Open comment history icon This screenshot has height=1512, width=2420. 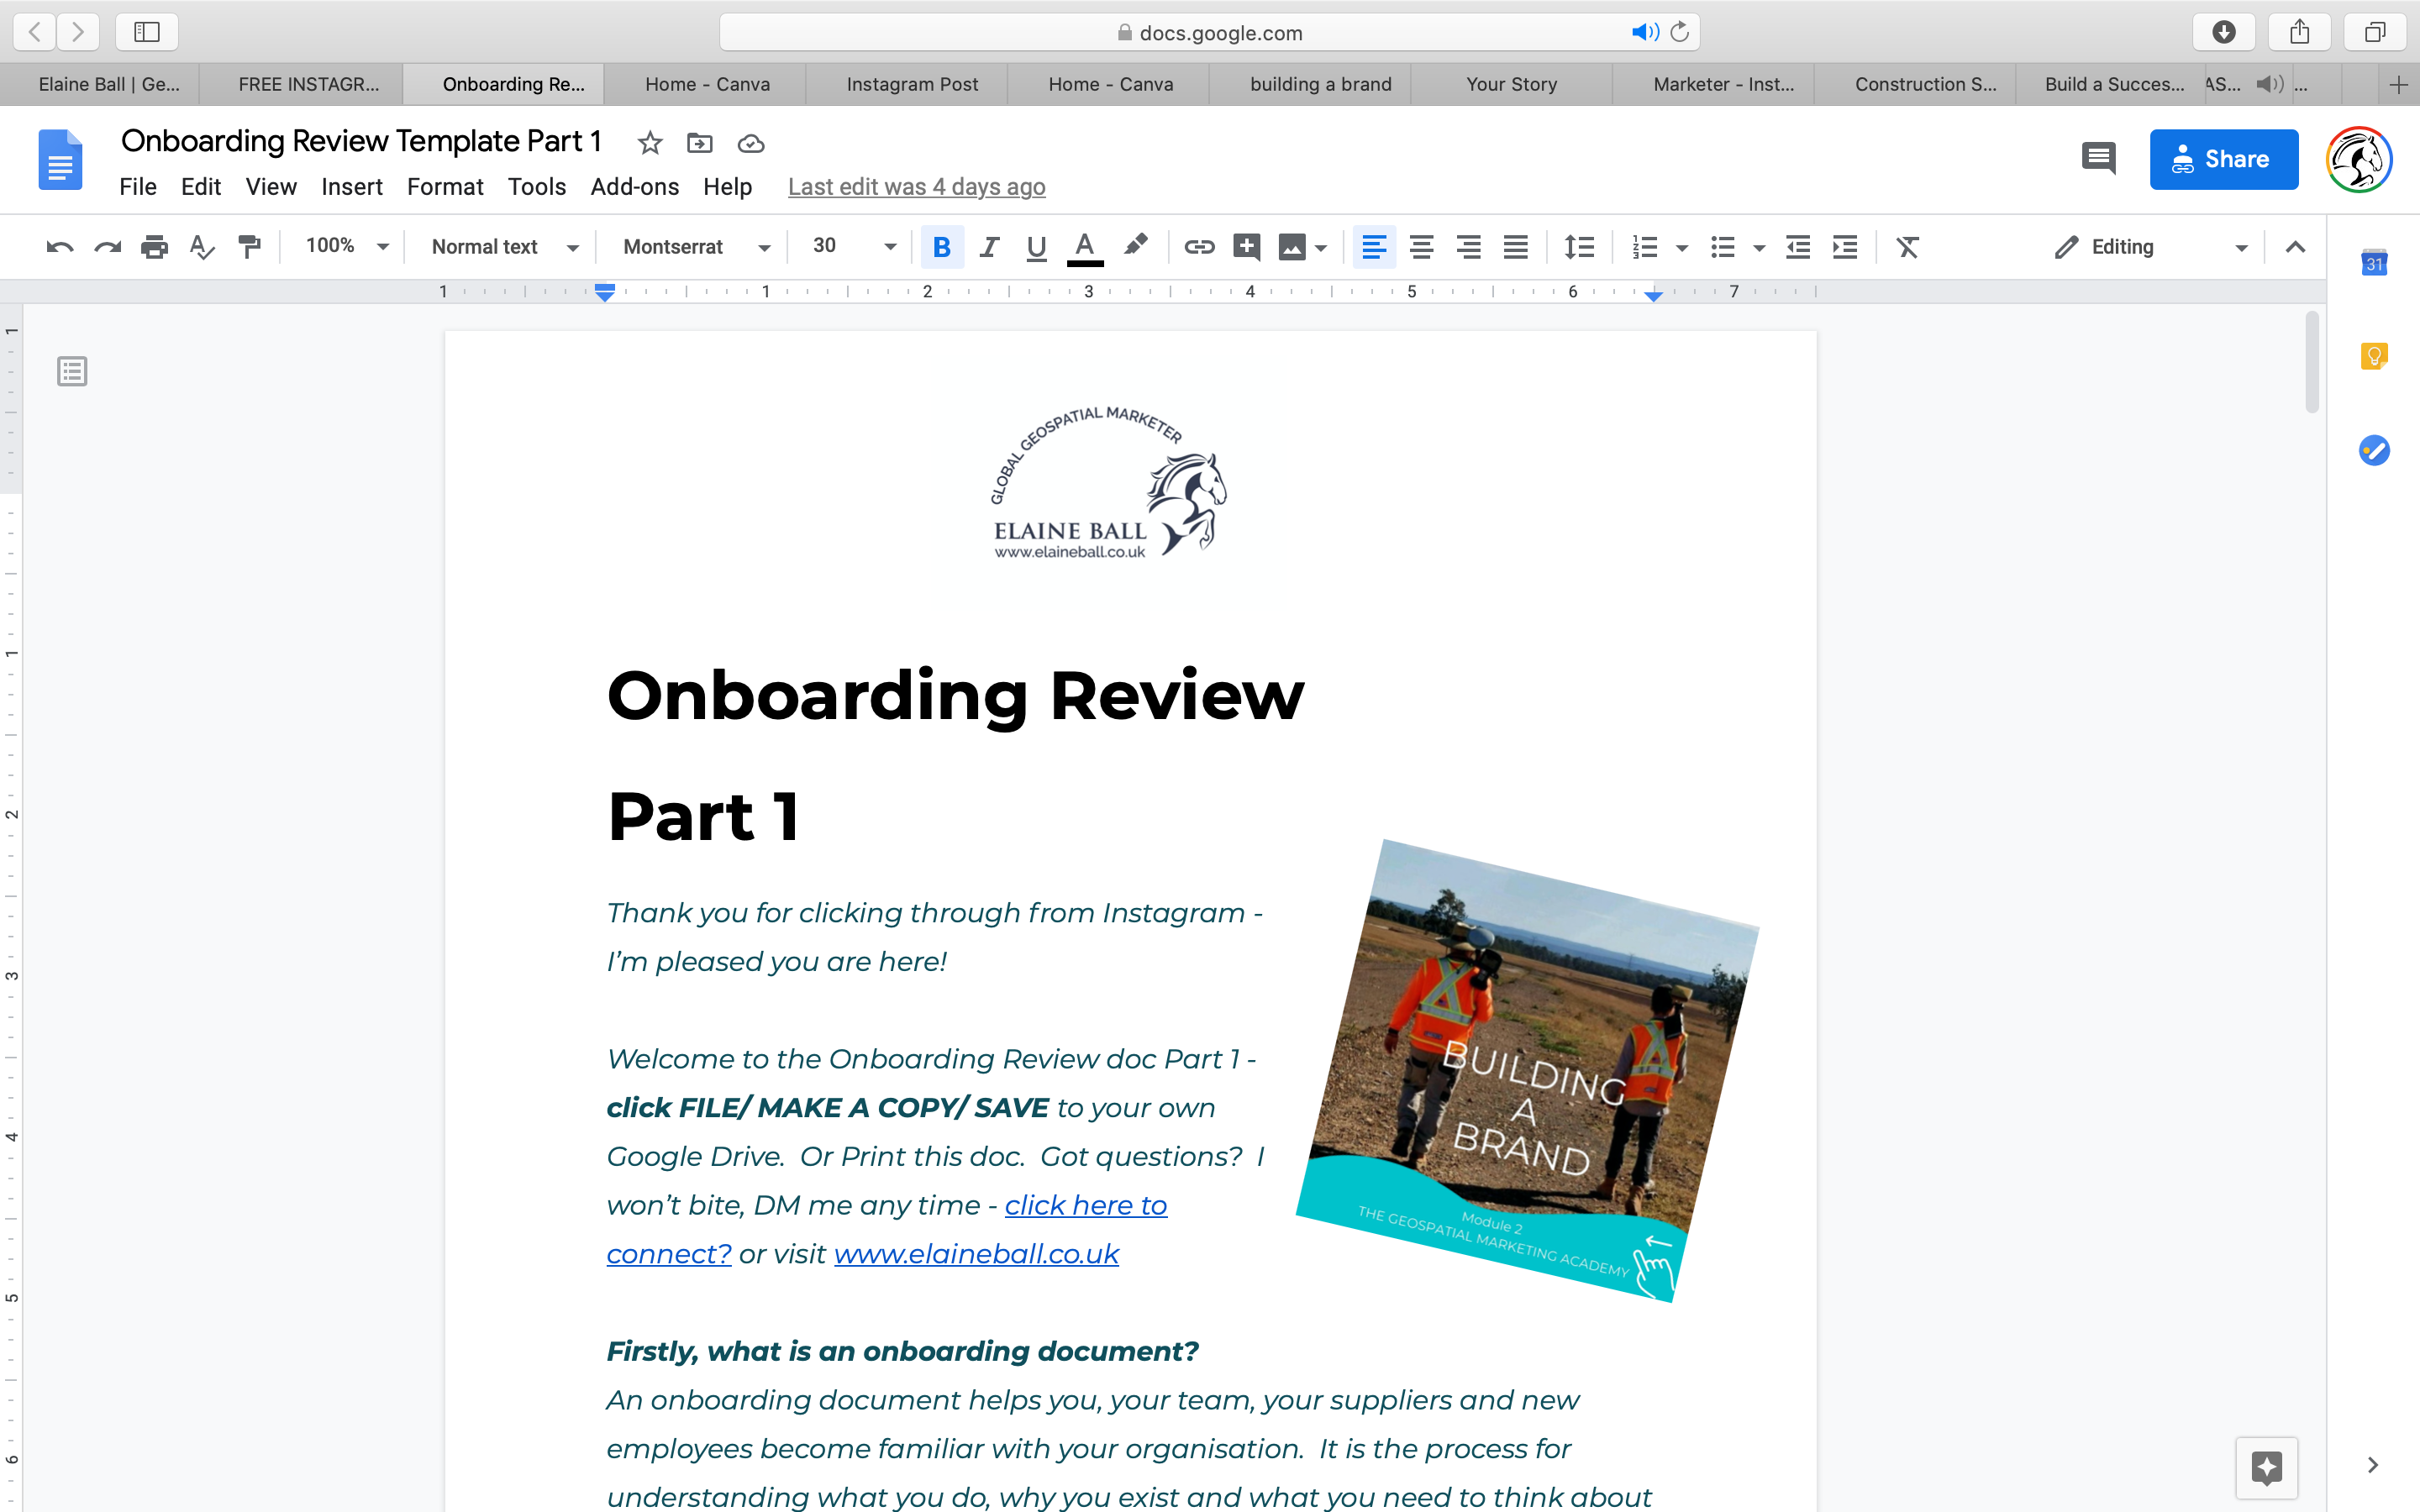click(x=2098, y=158)
